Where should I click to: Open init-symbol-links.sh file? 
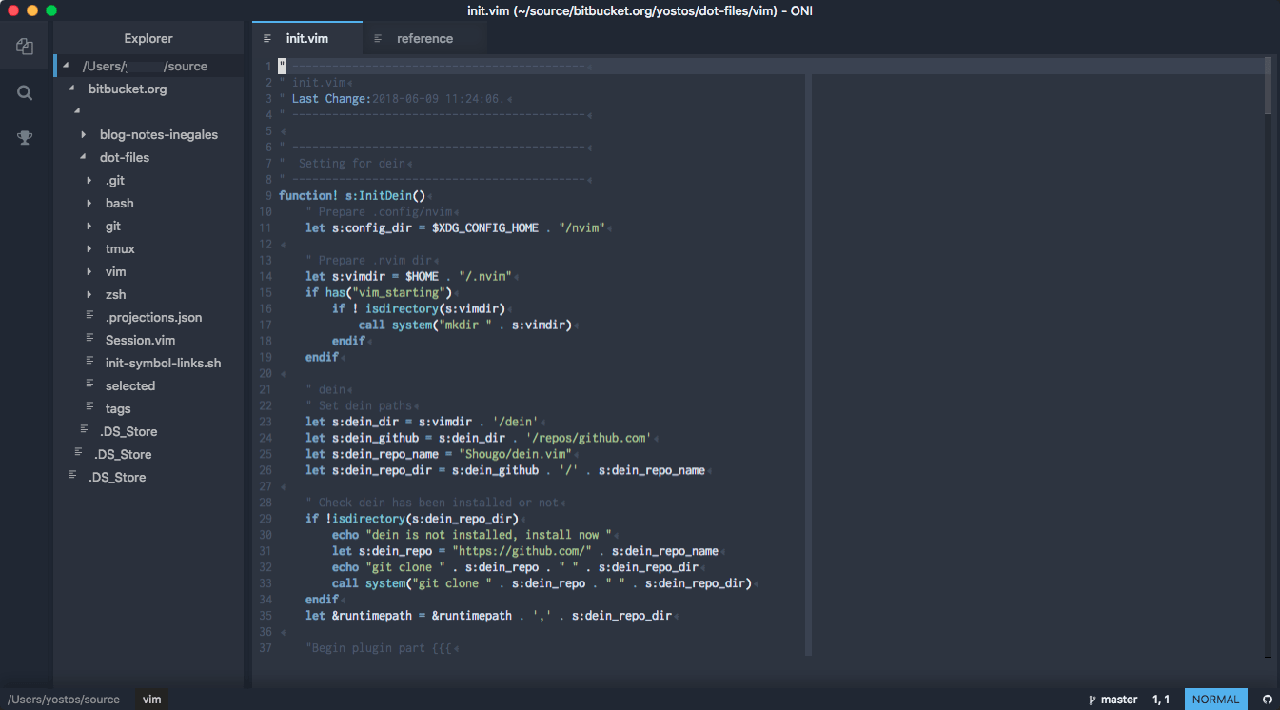tap(163, 363)
